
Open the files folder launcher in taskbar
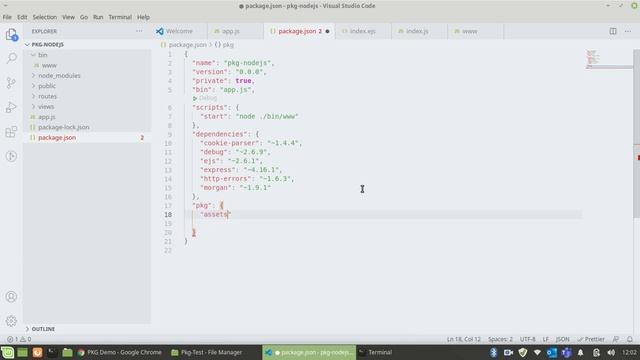tap(67, 352)
